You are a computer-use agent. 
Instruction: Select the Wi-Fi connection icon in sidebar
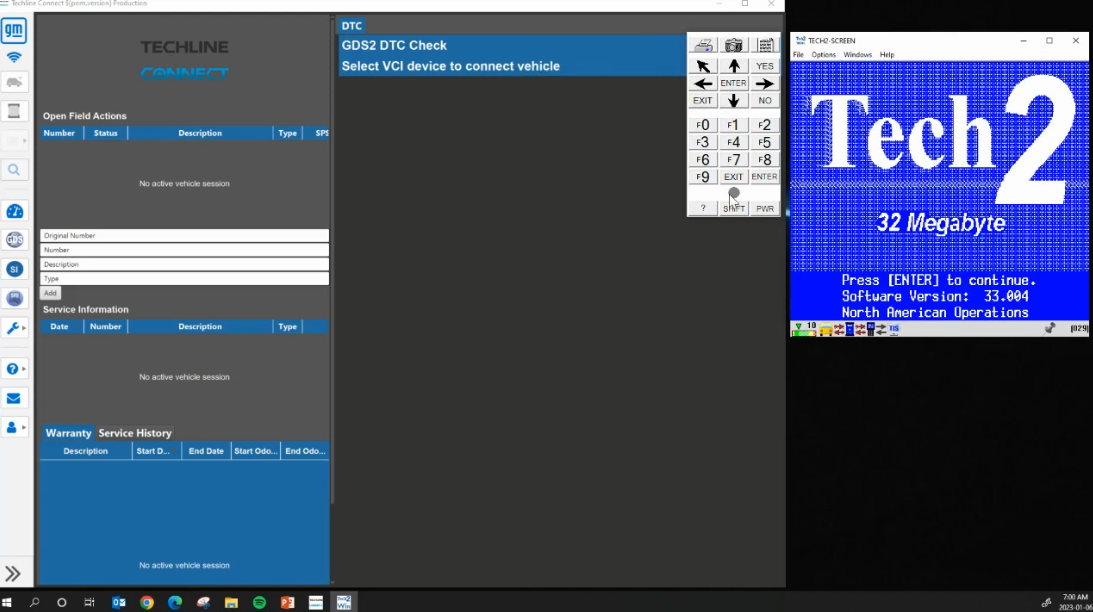14,57
